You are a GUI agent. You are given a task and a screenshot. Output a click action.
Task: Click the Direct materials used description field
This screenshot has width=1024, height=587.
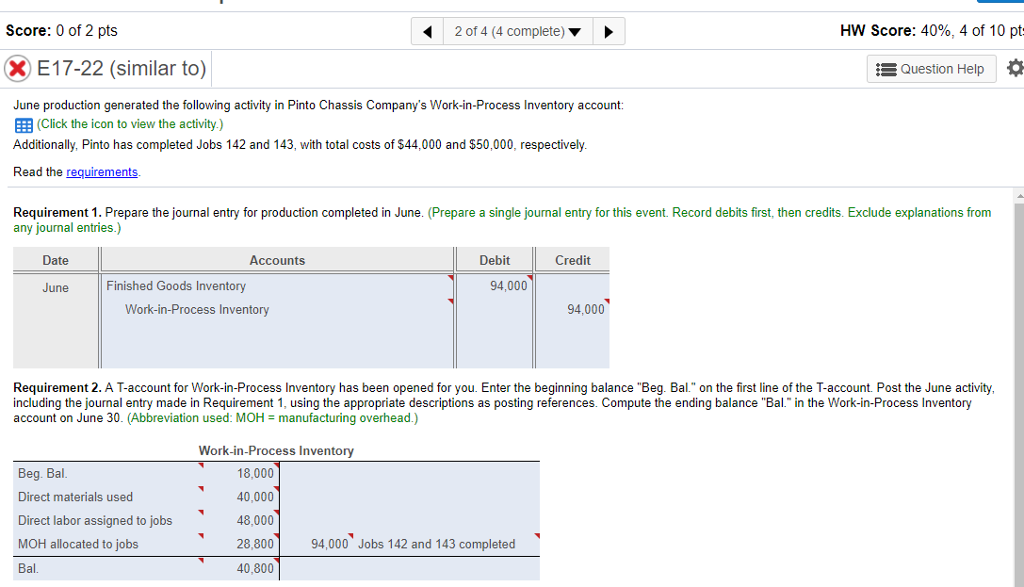(108, 497)
